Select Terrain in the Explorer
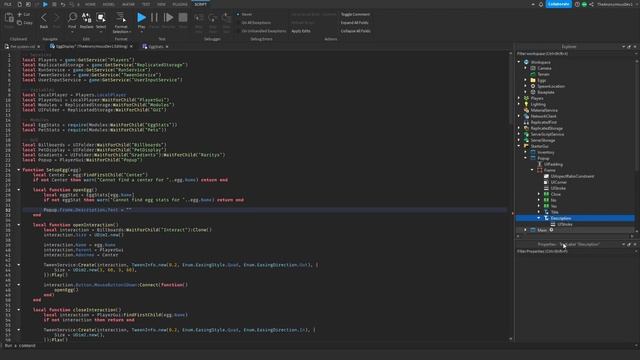 [x=543, y=74]
